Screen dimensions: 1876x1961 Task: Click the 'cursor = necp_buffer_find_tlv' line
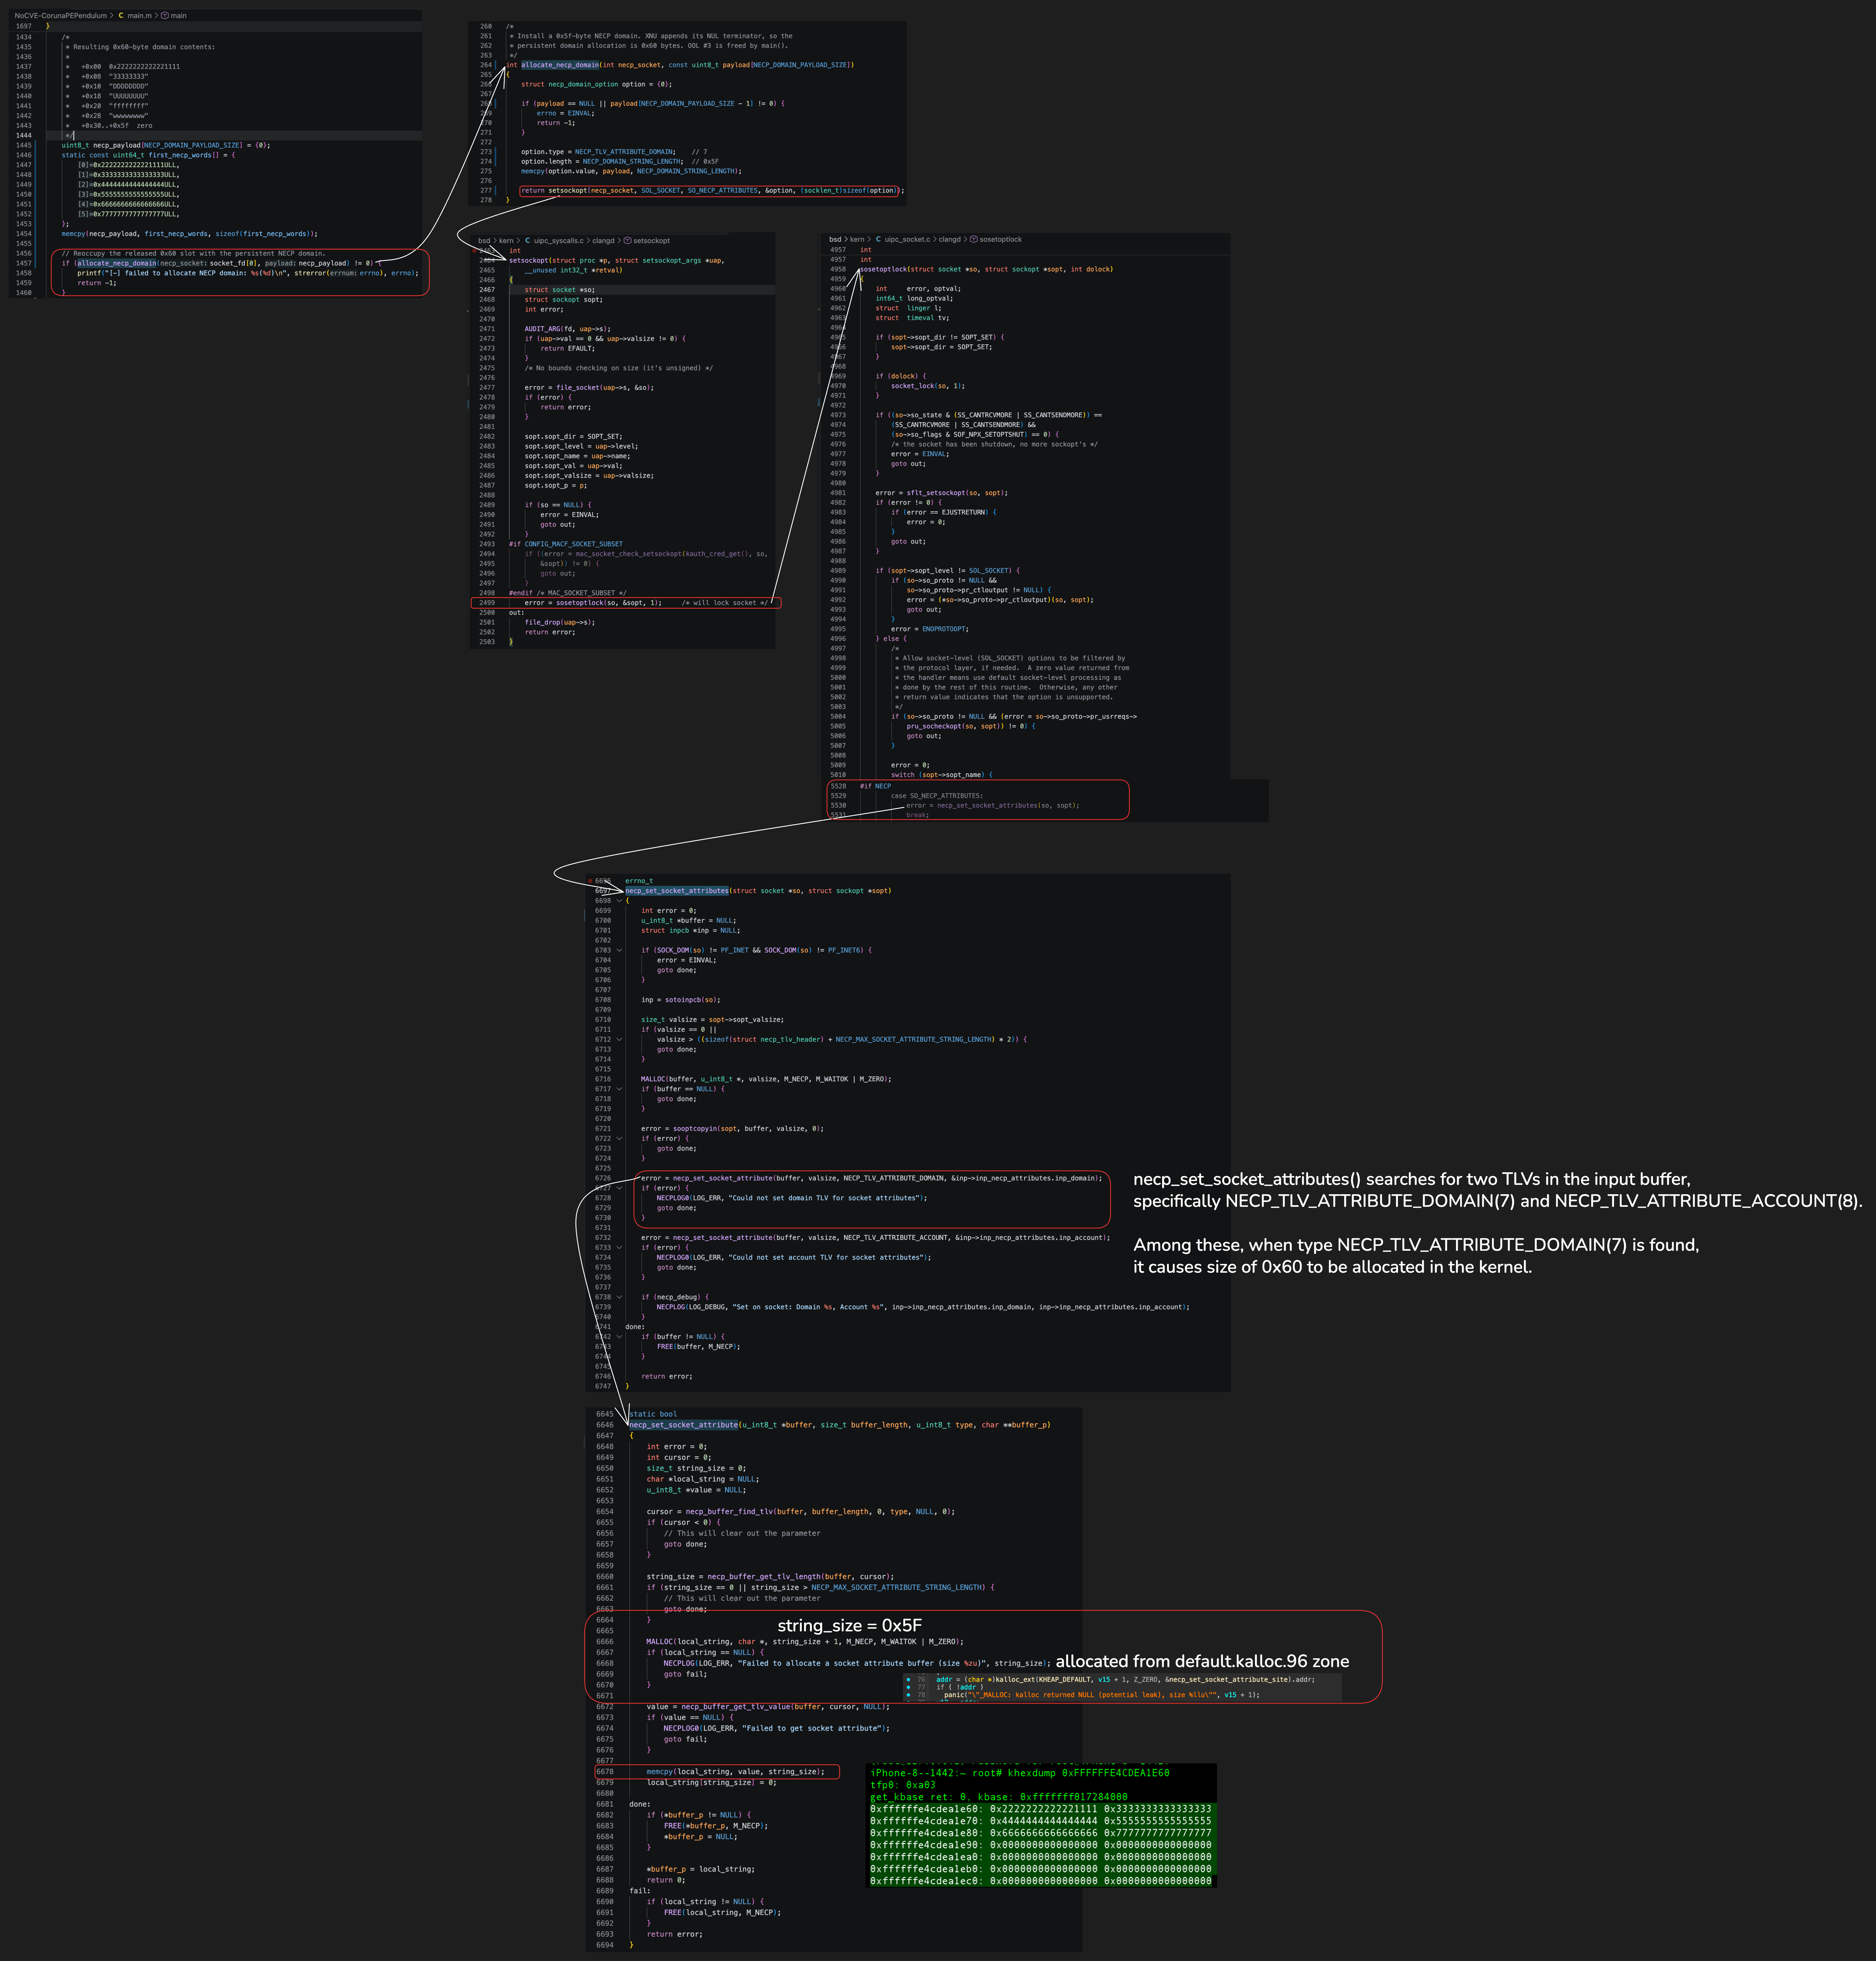[801, 1512]
